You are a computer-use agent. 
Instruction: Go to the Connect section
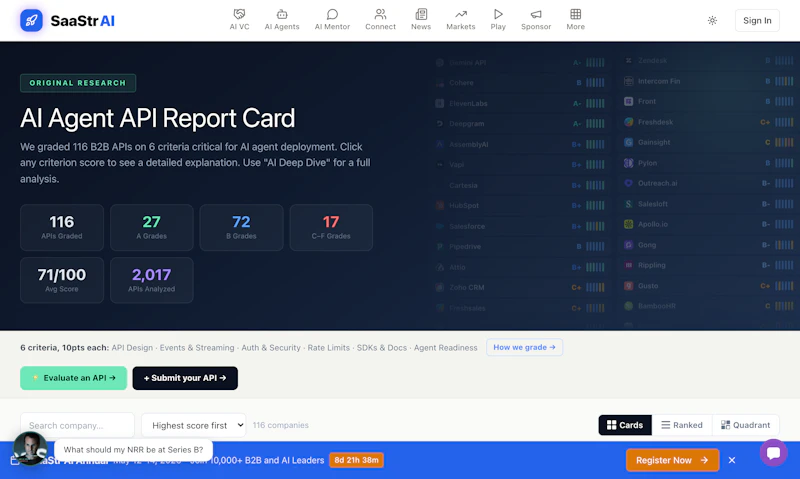click(380, 20)
